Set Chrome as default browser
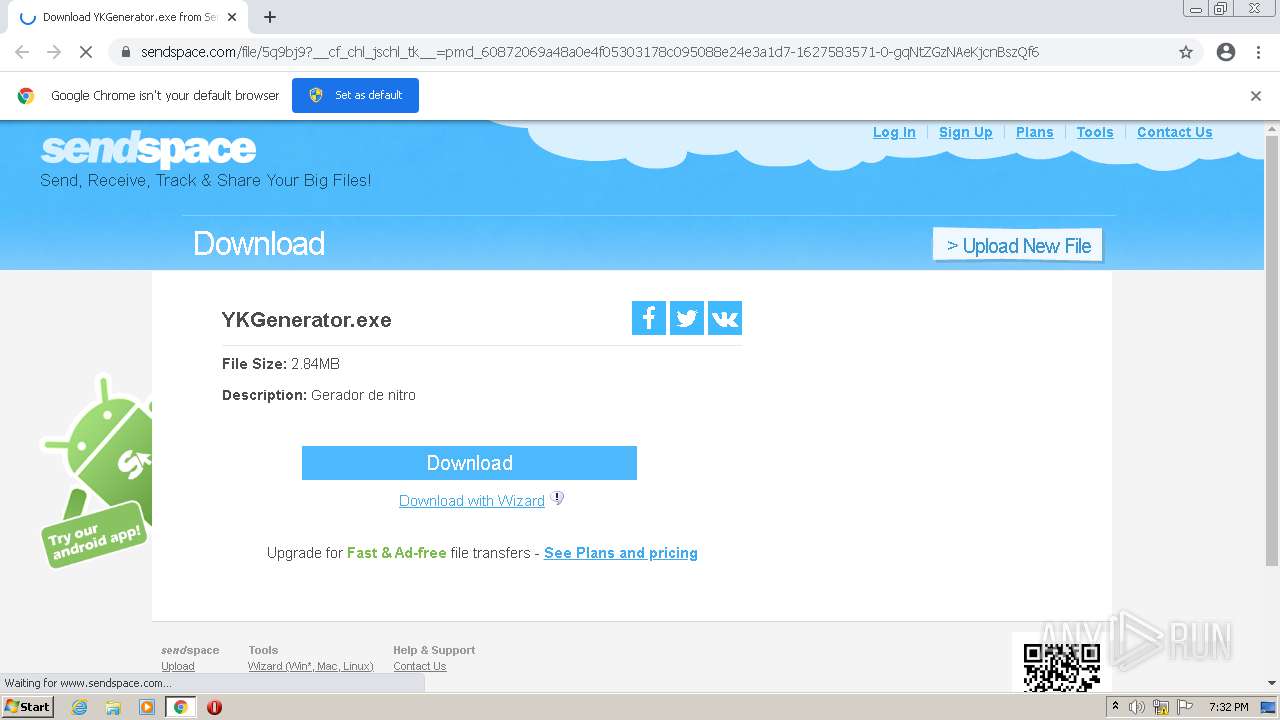Viewport: 1280px width, 720px height. 355,95
